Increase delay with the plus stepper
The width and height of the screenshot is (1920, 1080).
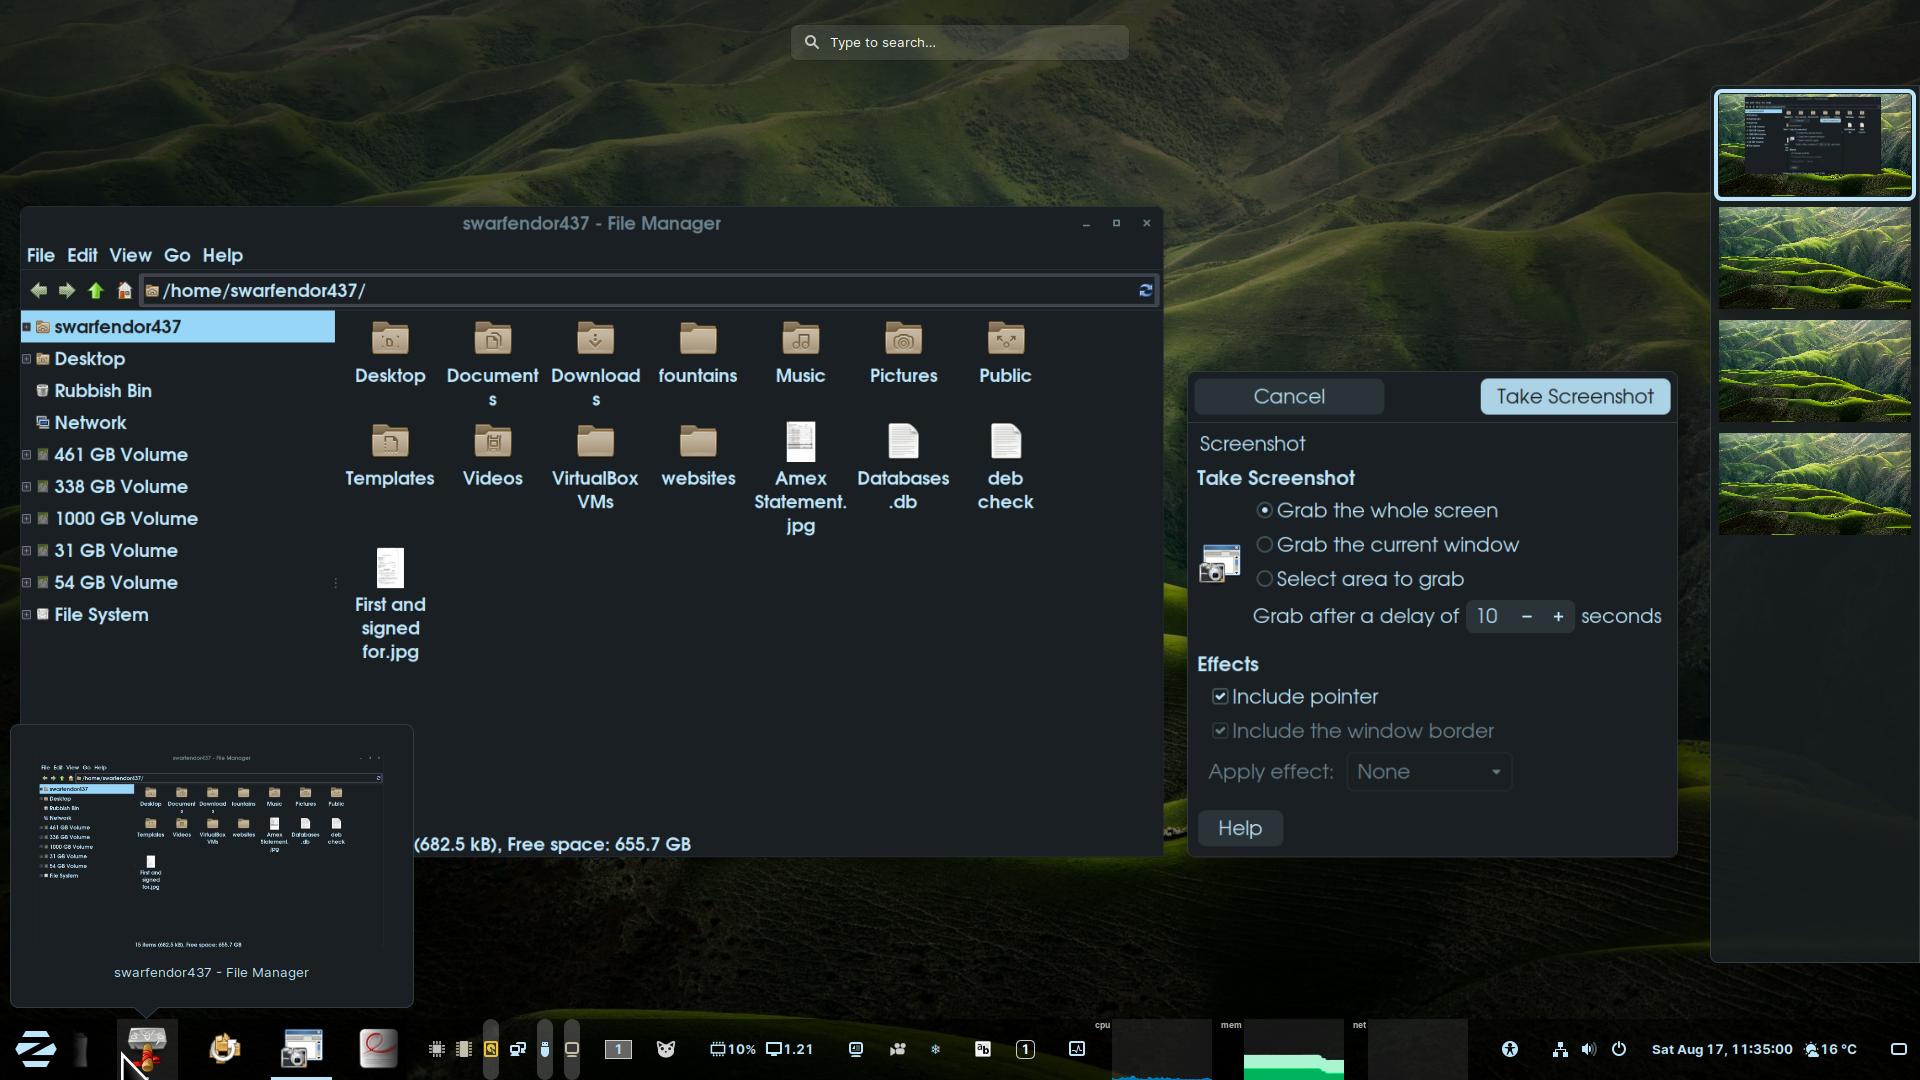(1557, 617)
